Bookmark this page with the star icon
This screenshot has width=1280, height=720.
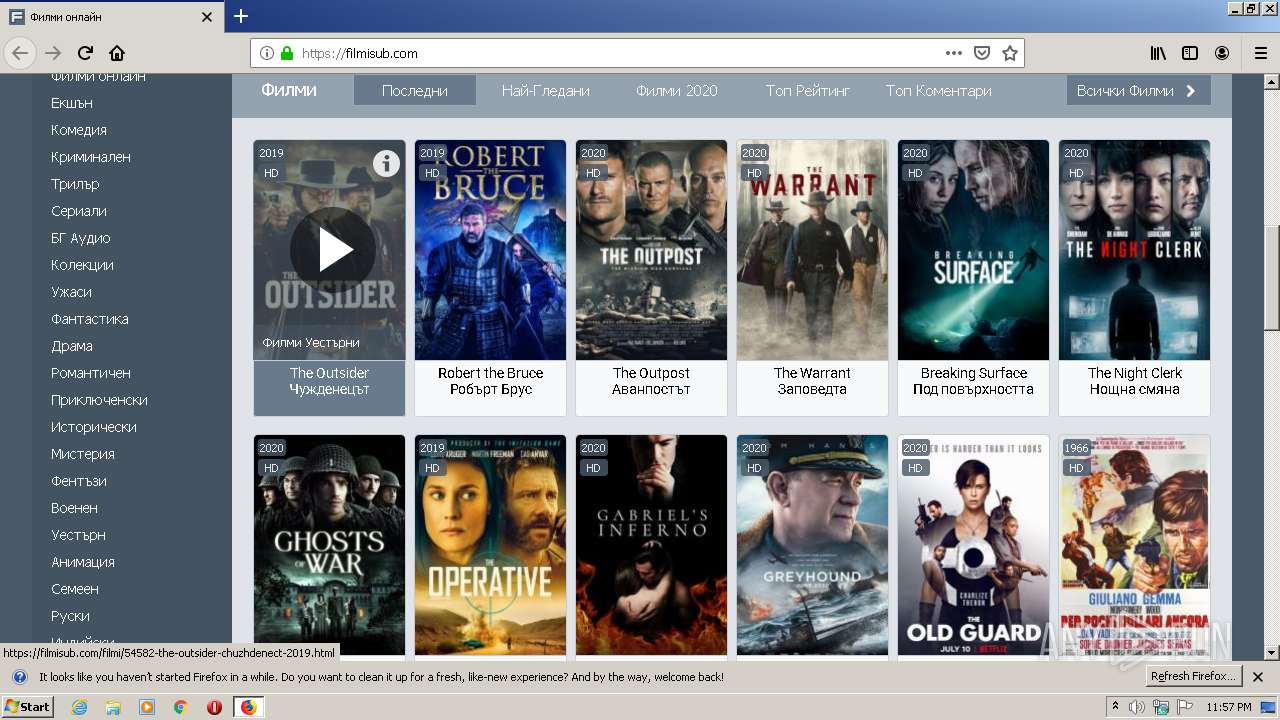pyautogui.click(x=1010, y=53)
